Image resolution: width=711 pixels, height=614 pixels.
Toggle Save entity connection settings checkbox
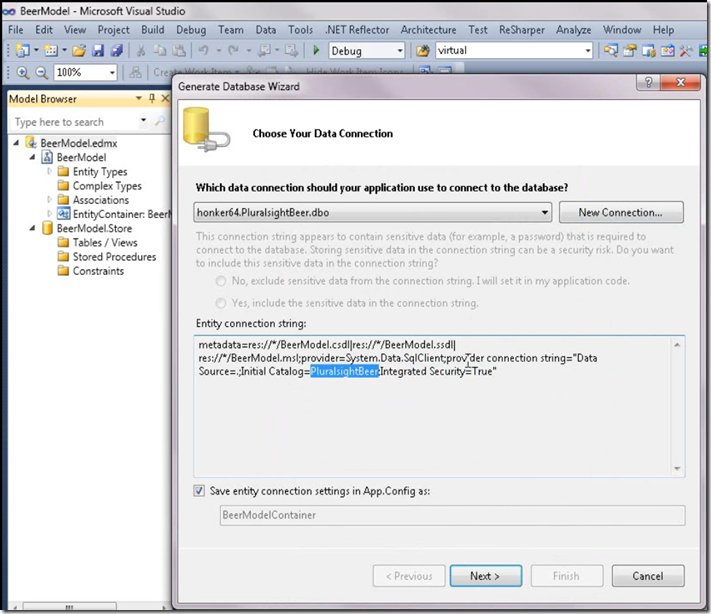point(199,490)
